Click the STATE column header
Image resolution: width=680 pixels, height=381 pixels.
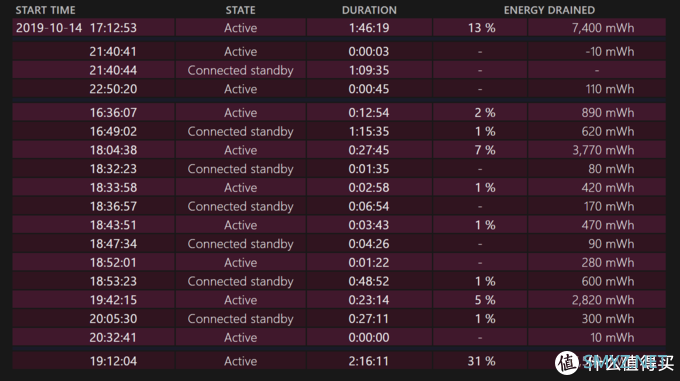pos(240,10)
